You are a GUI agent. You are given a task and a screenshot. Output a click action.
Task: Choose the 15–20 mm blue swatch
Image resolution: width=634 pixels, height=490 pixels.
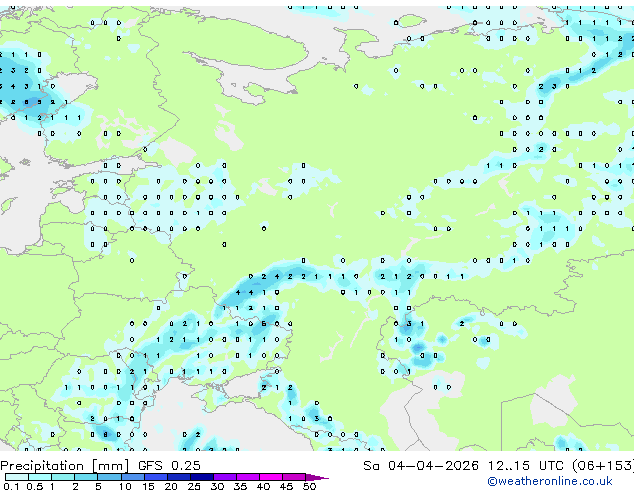point(156,477)
